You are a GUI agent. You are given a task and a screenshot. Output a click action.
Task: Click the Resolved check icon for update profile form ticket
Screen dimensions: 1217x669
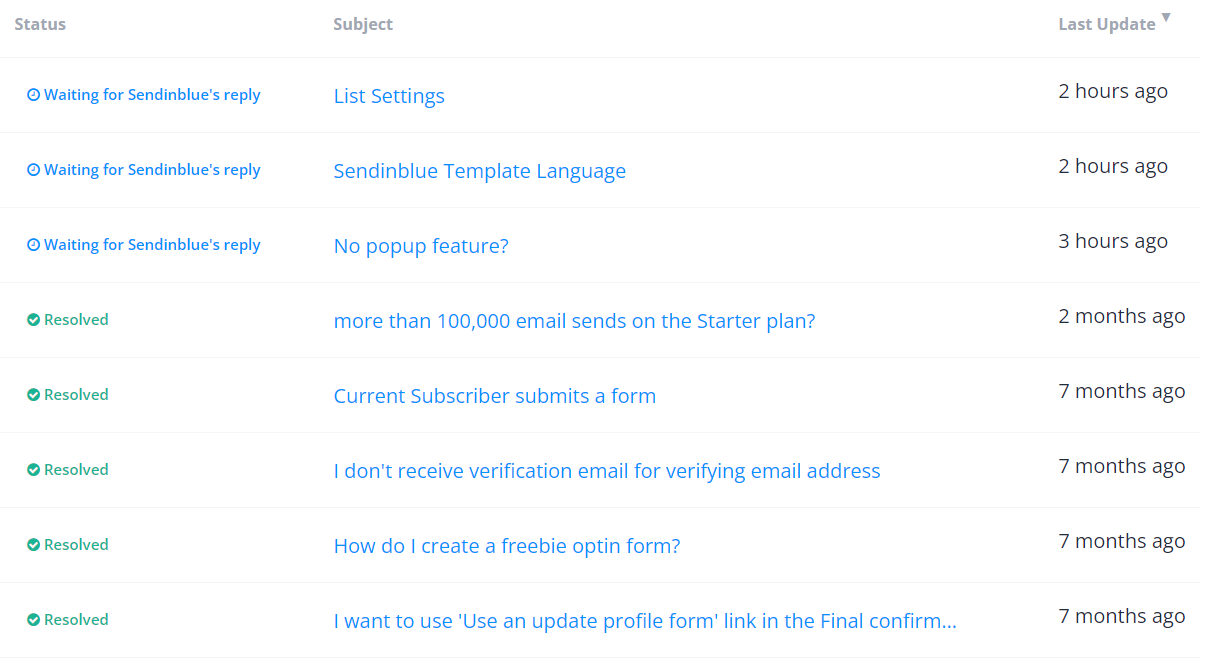pos(33,620)
